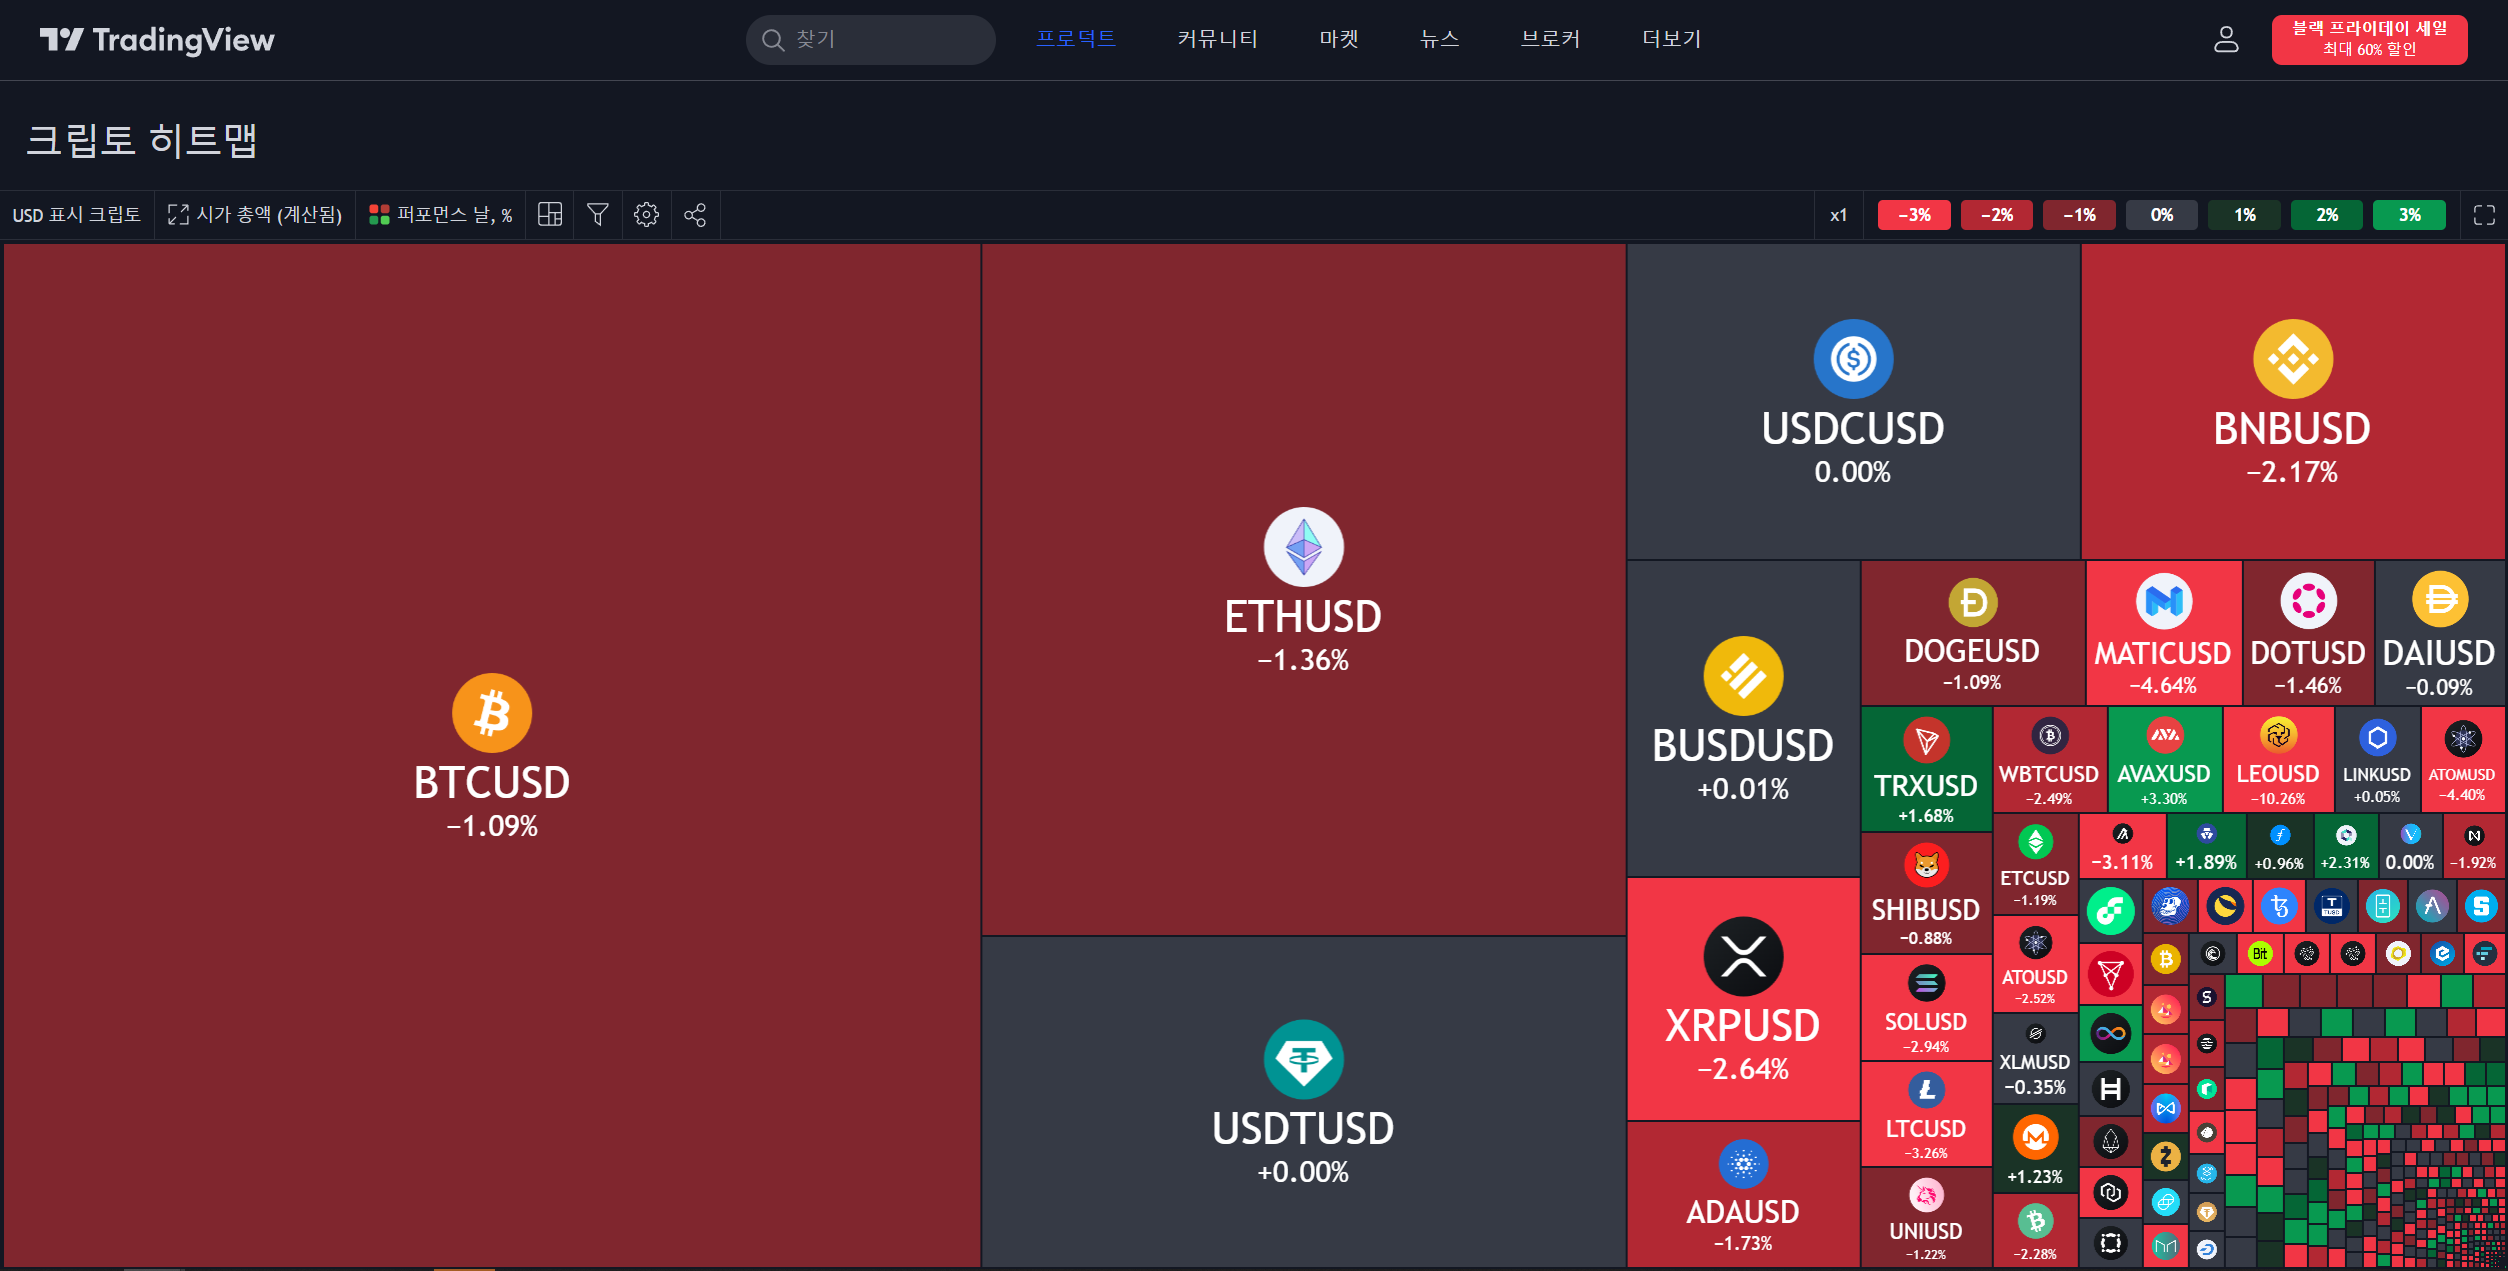Click the AVAXUSD Avalanche icon
Image resolution: width=2508 pixels, height=1271 pixels.
(x=2165, y=735)
